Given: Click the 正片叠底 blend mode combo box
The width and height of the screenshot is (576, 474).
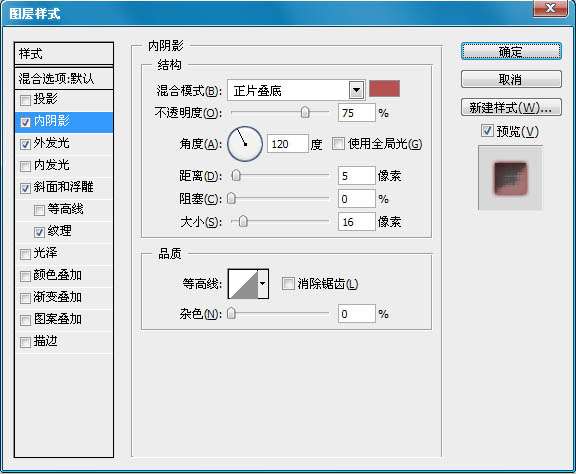Looking at the screenshot, I should click(296, 90).
